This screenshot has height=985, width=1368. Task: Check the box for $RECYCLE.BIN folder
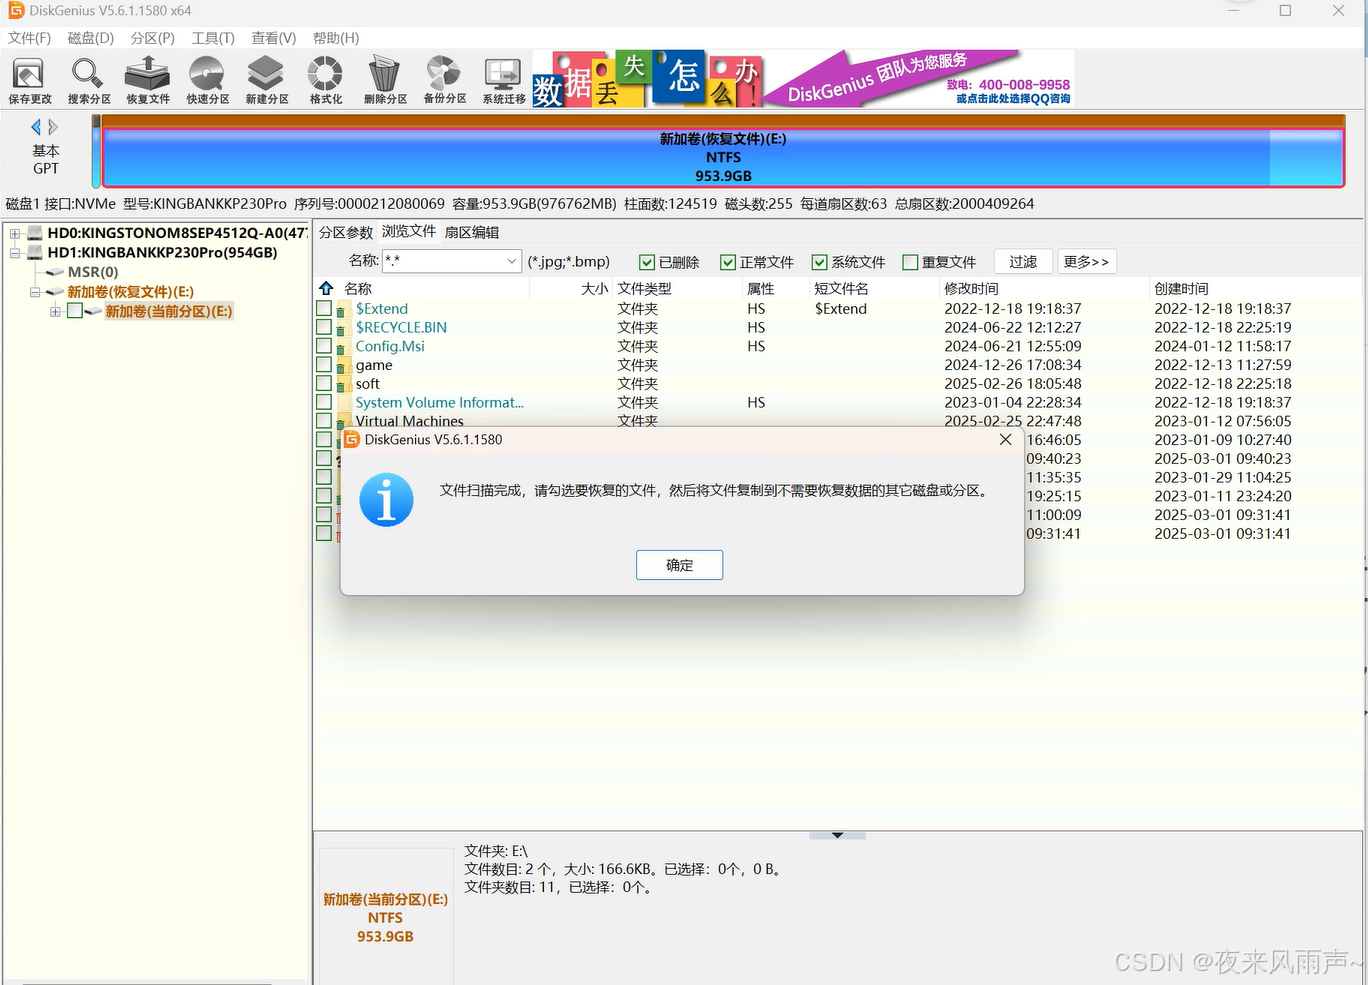tap(324, 327)
